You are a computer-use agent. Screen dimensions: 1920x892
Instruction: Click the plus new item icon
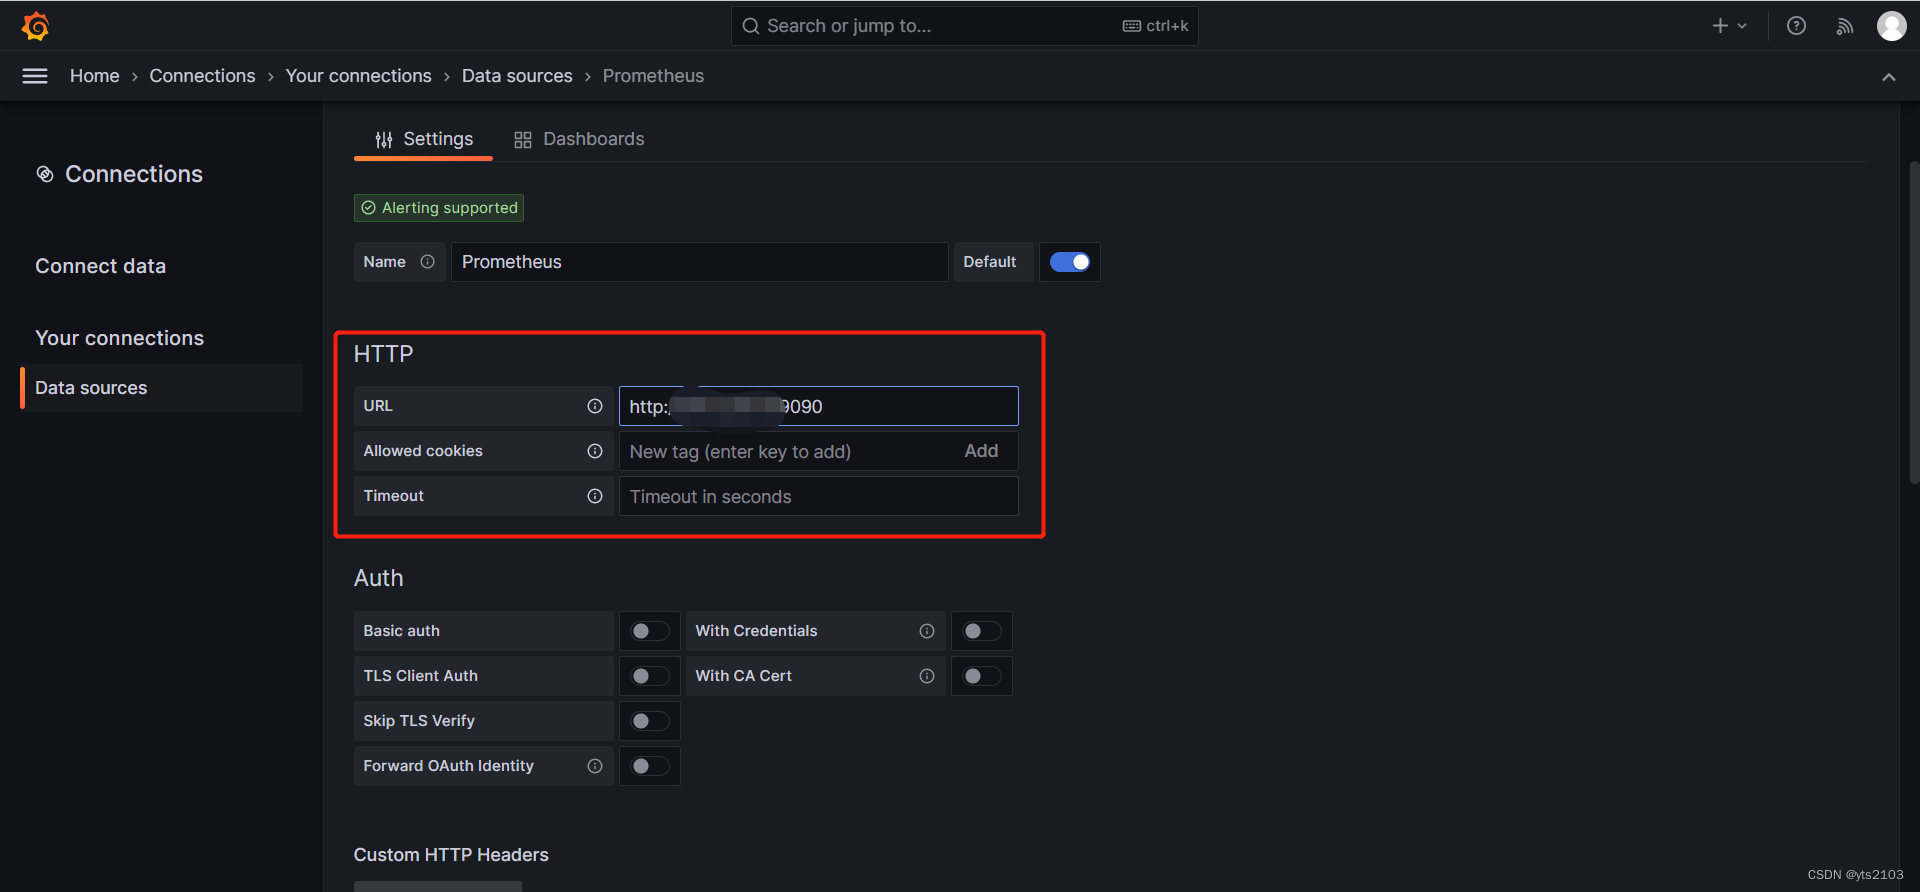(x=1720, y=26)
